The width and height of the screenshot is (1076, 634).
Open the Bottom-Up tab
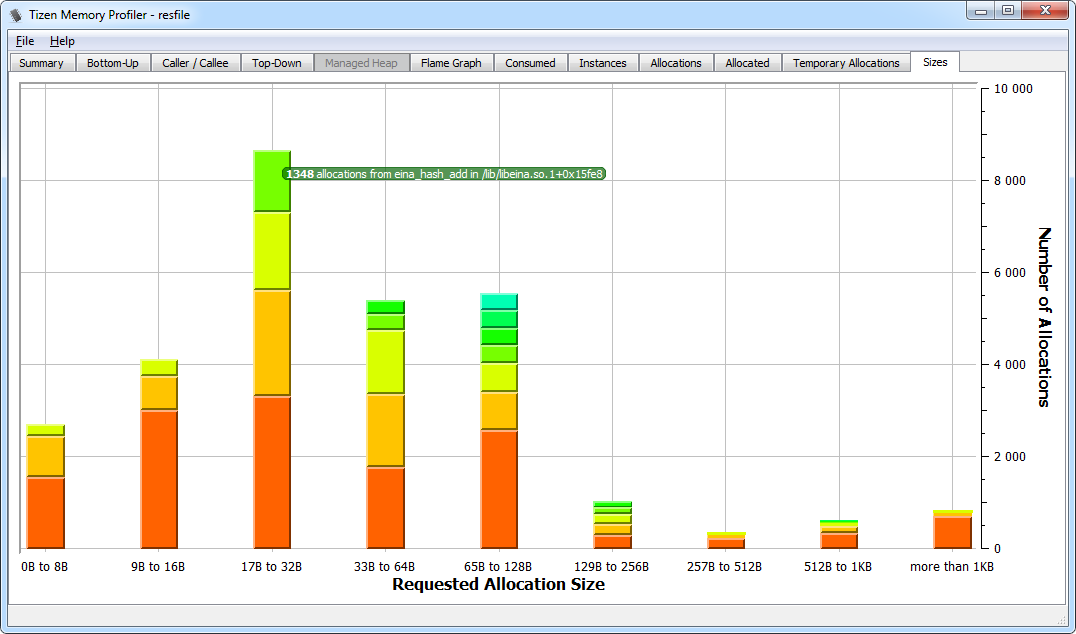pos(113,62)
